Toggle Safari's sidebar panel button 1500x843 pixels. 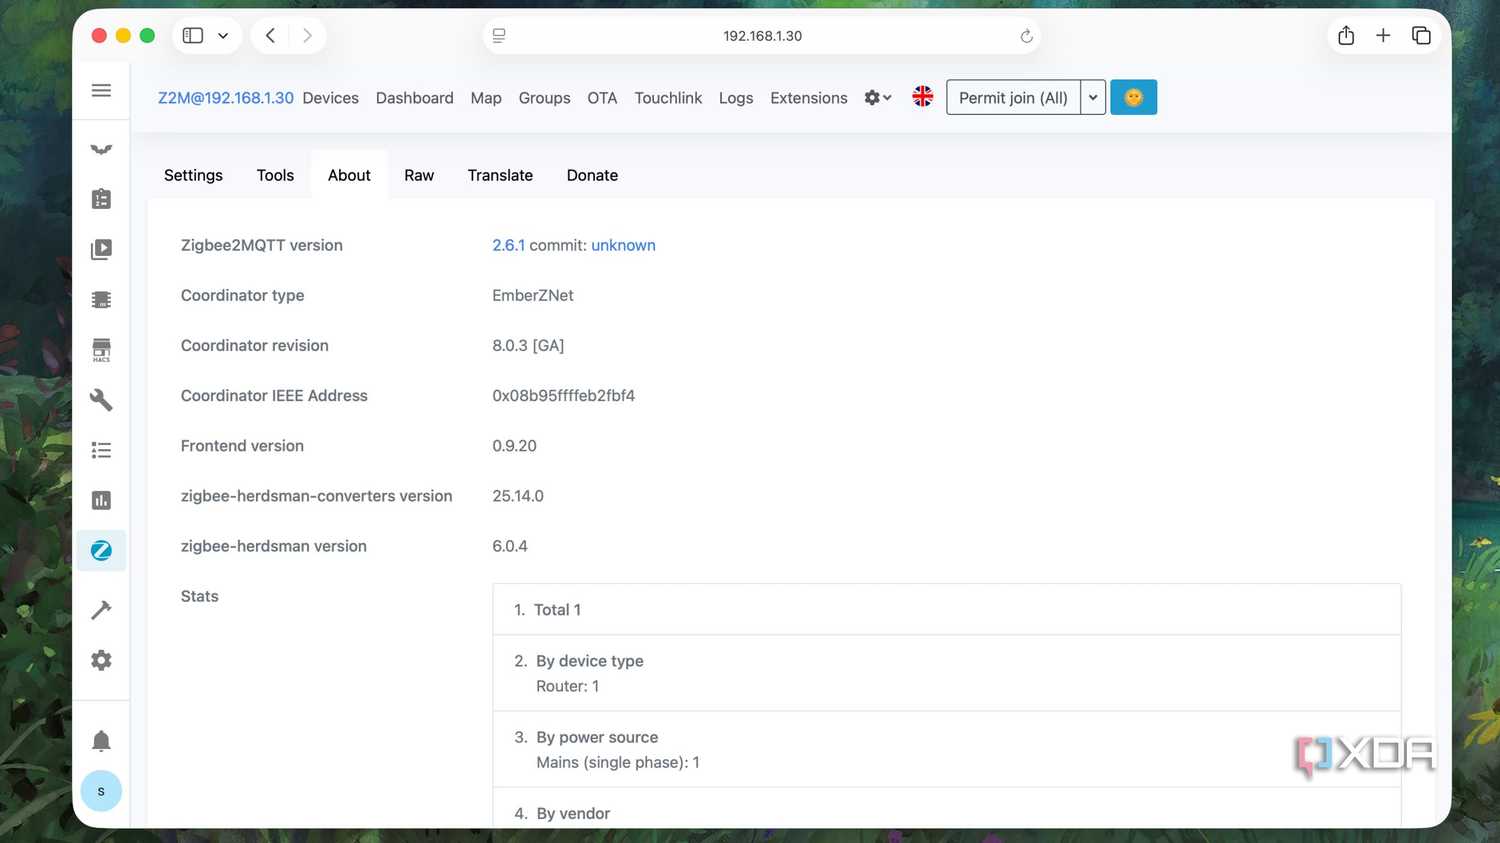pyautogui.click(x=193, y=35)
